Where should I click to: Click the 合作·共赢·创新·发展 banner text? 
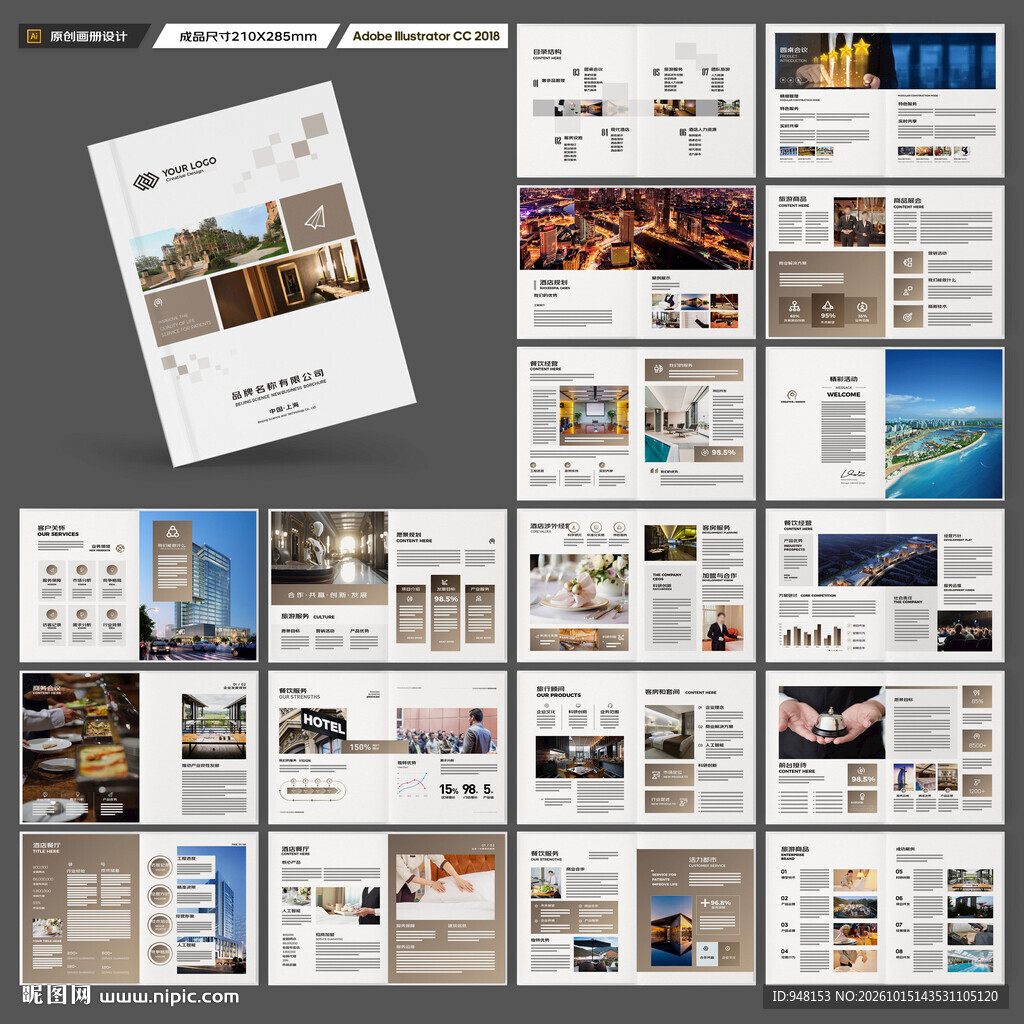(328, 595)
